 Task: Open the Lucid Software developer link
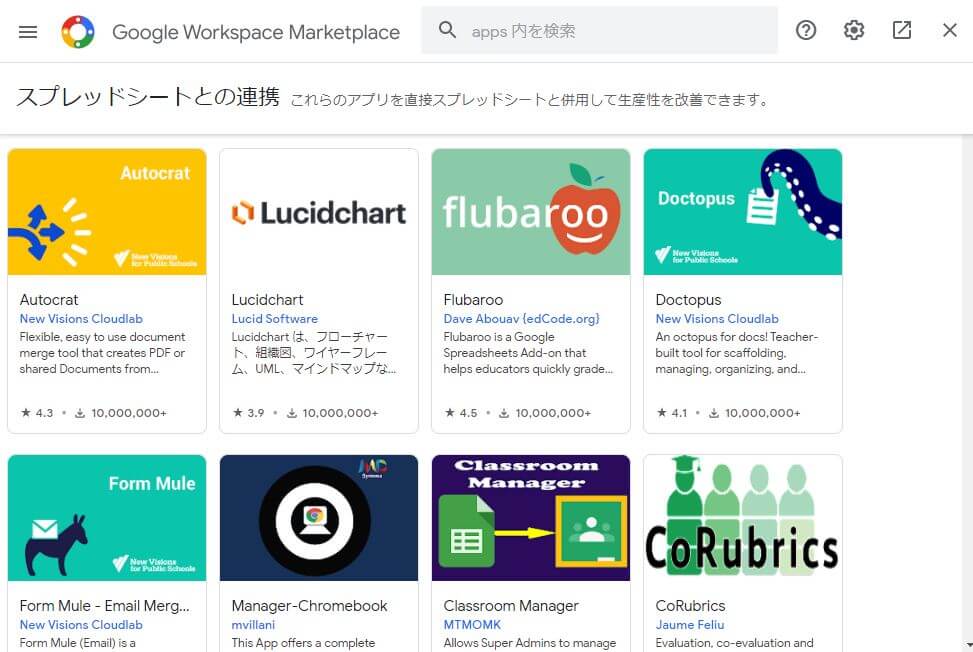[274, 319]
